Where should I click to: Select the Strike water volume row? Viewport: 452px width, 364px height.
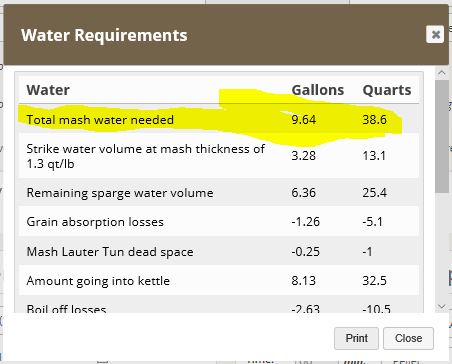click(219, 156)
